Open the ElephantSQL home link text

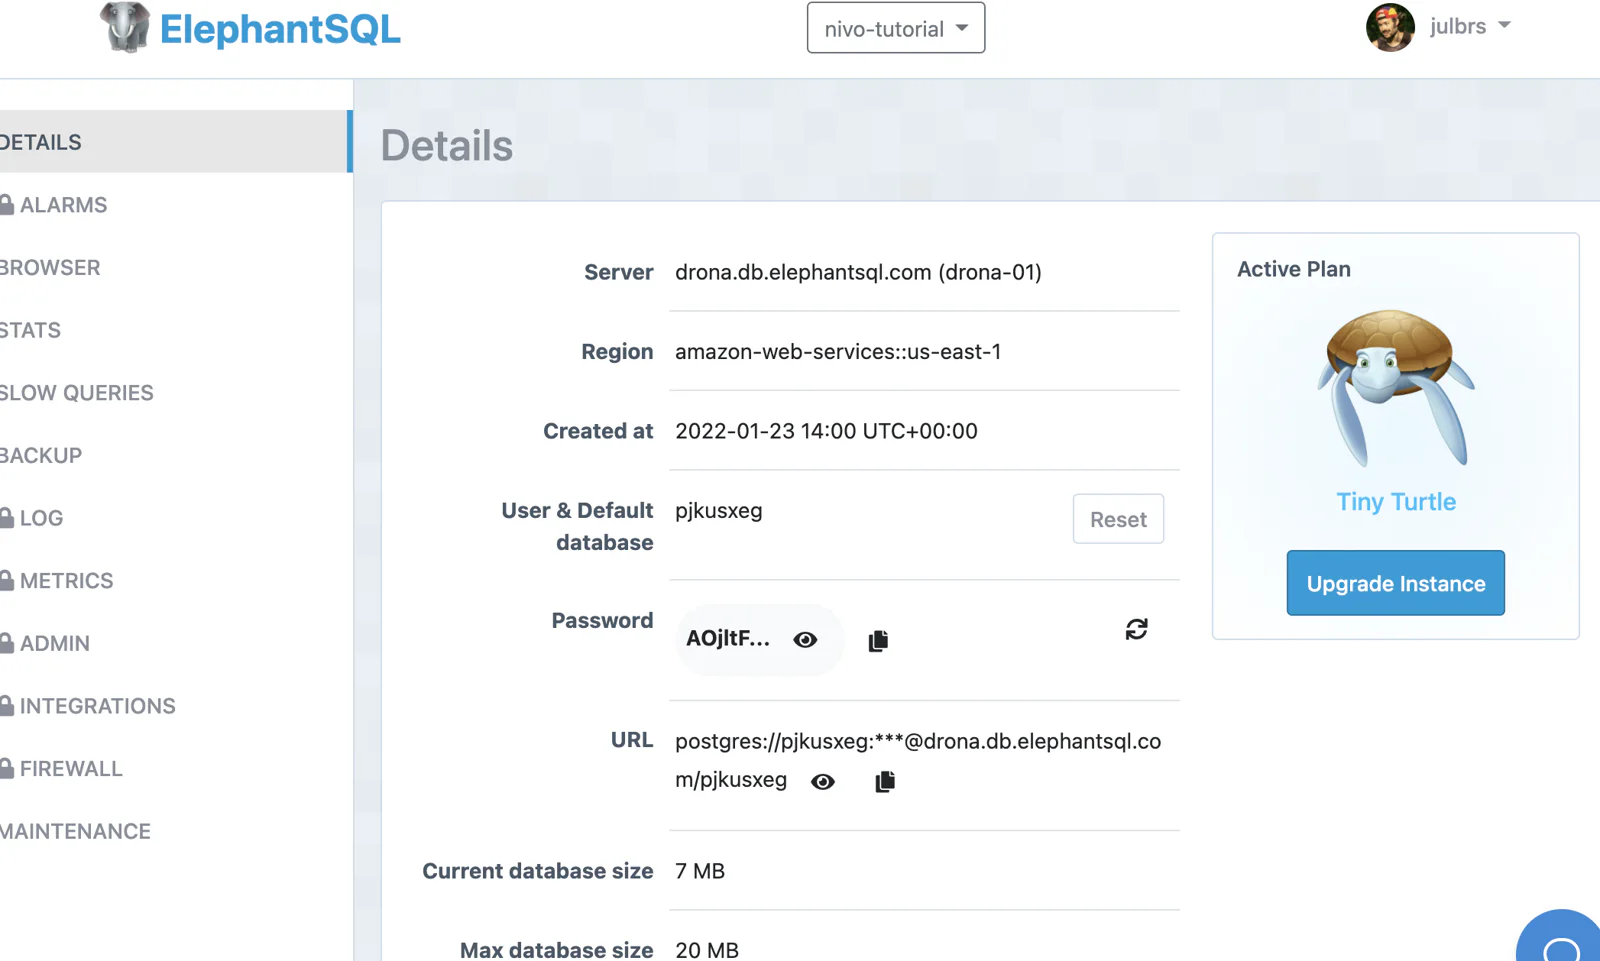point(280,30)
